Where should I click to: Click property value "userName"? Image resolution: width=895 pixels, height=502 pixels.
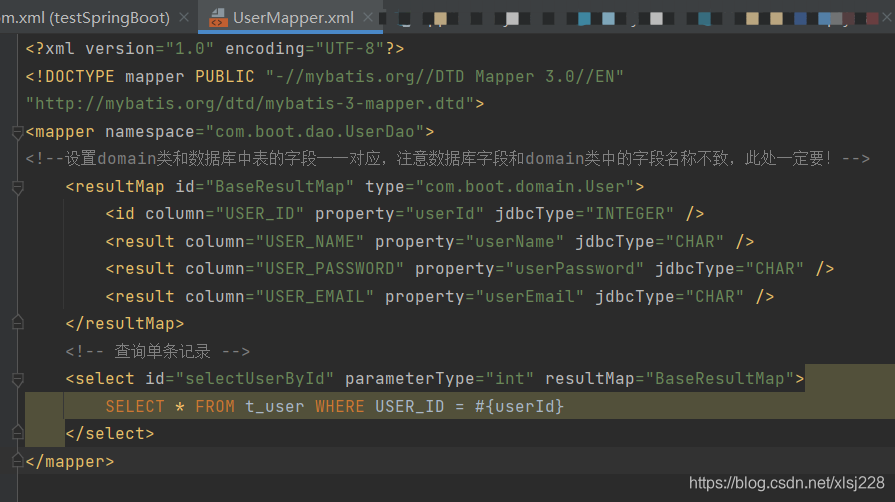[514, 241]
